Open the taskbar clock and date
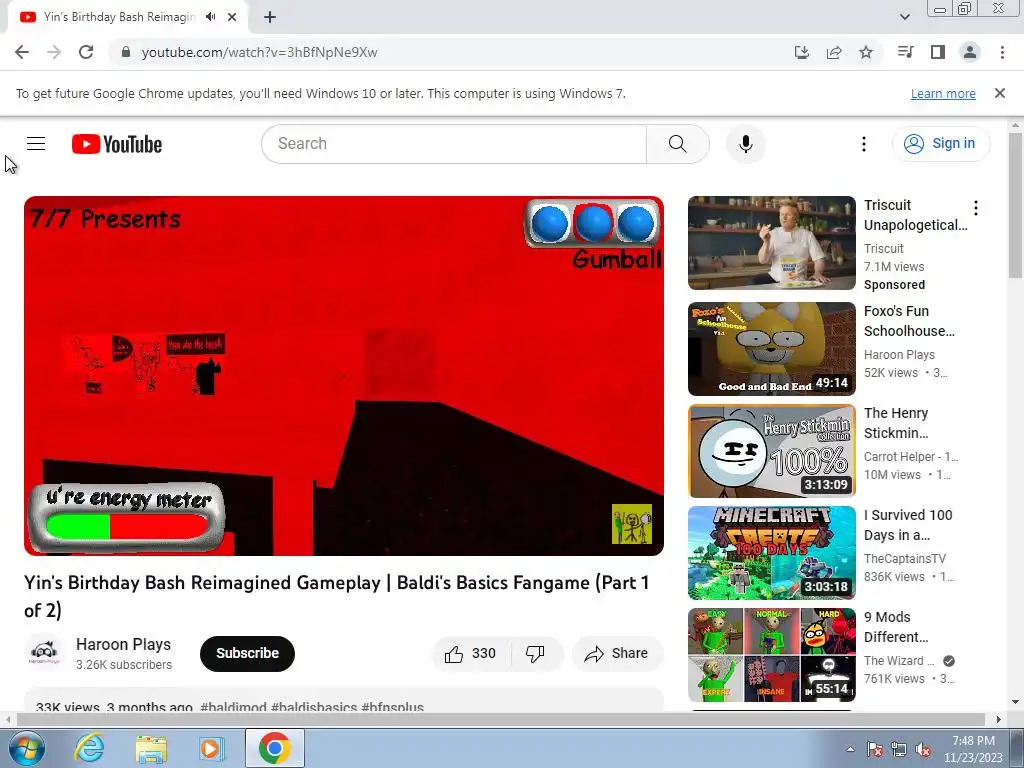Image resolution: width=1024 pixels, height=768 pixels. tap(973, 749)
